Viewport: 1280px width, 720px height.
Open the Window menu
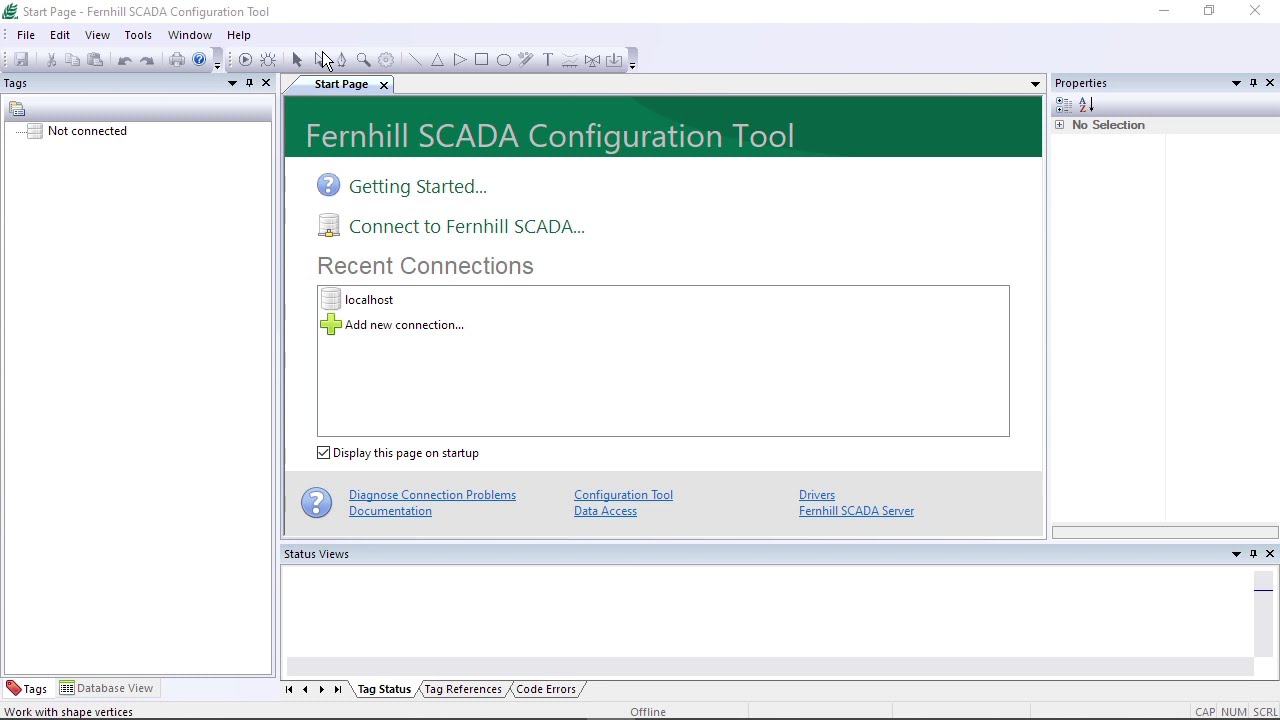click(x=190, y=35)
